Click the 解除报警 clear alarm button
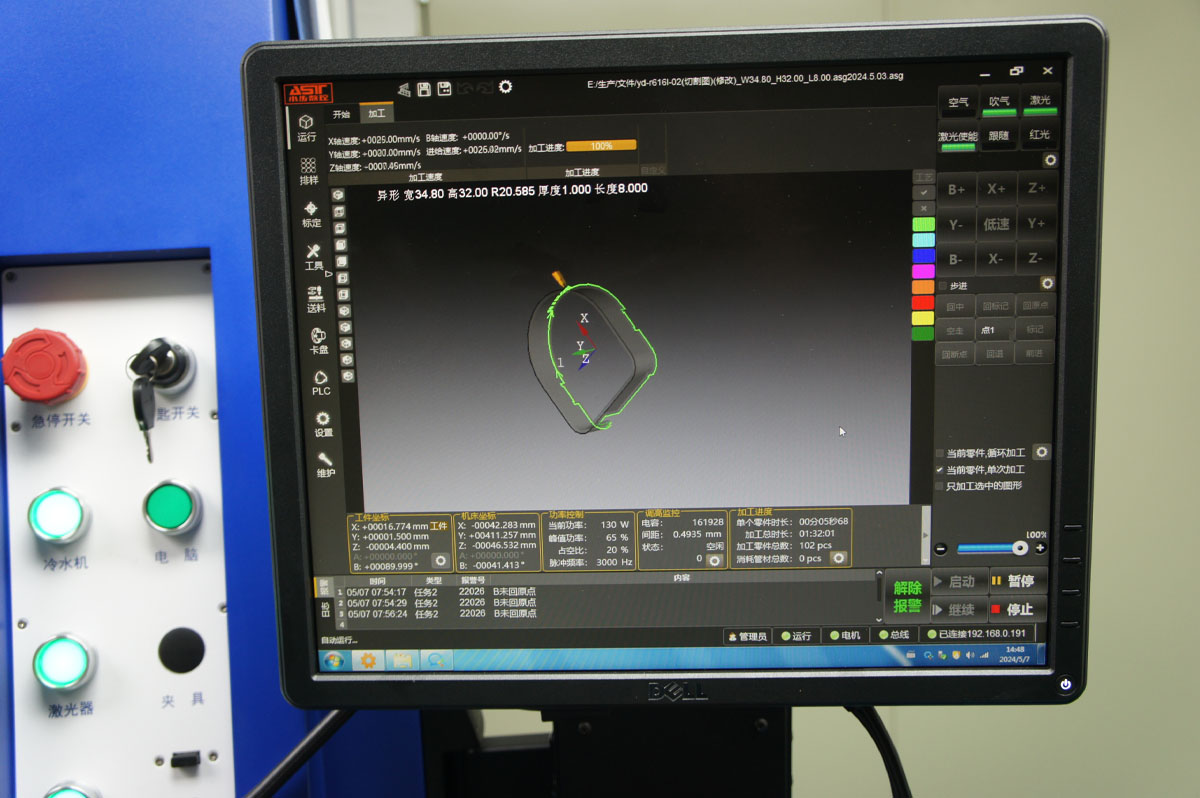 pyautogui.click(x=907, y=596)
